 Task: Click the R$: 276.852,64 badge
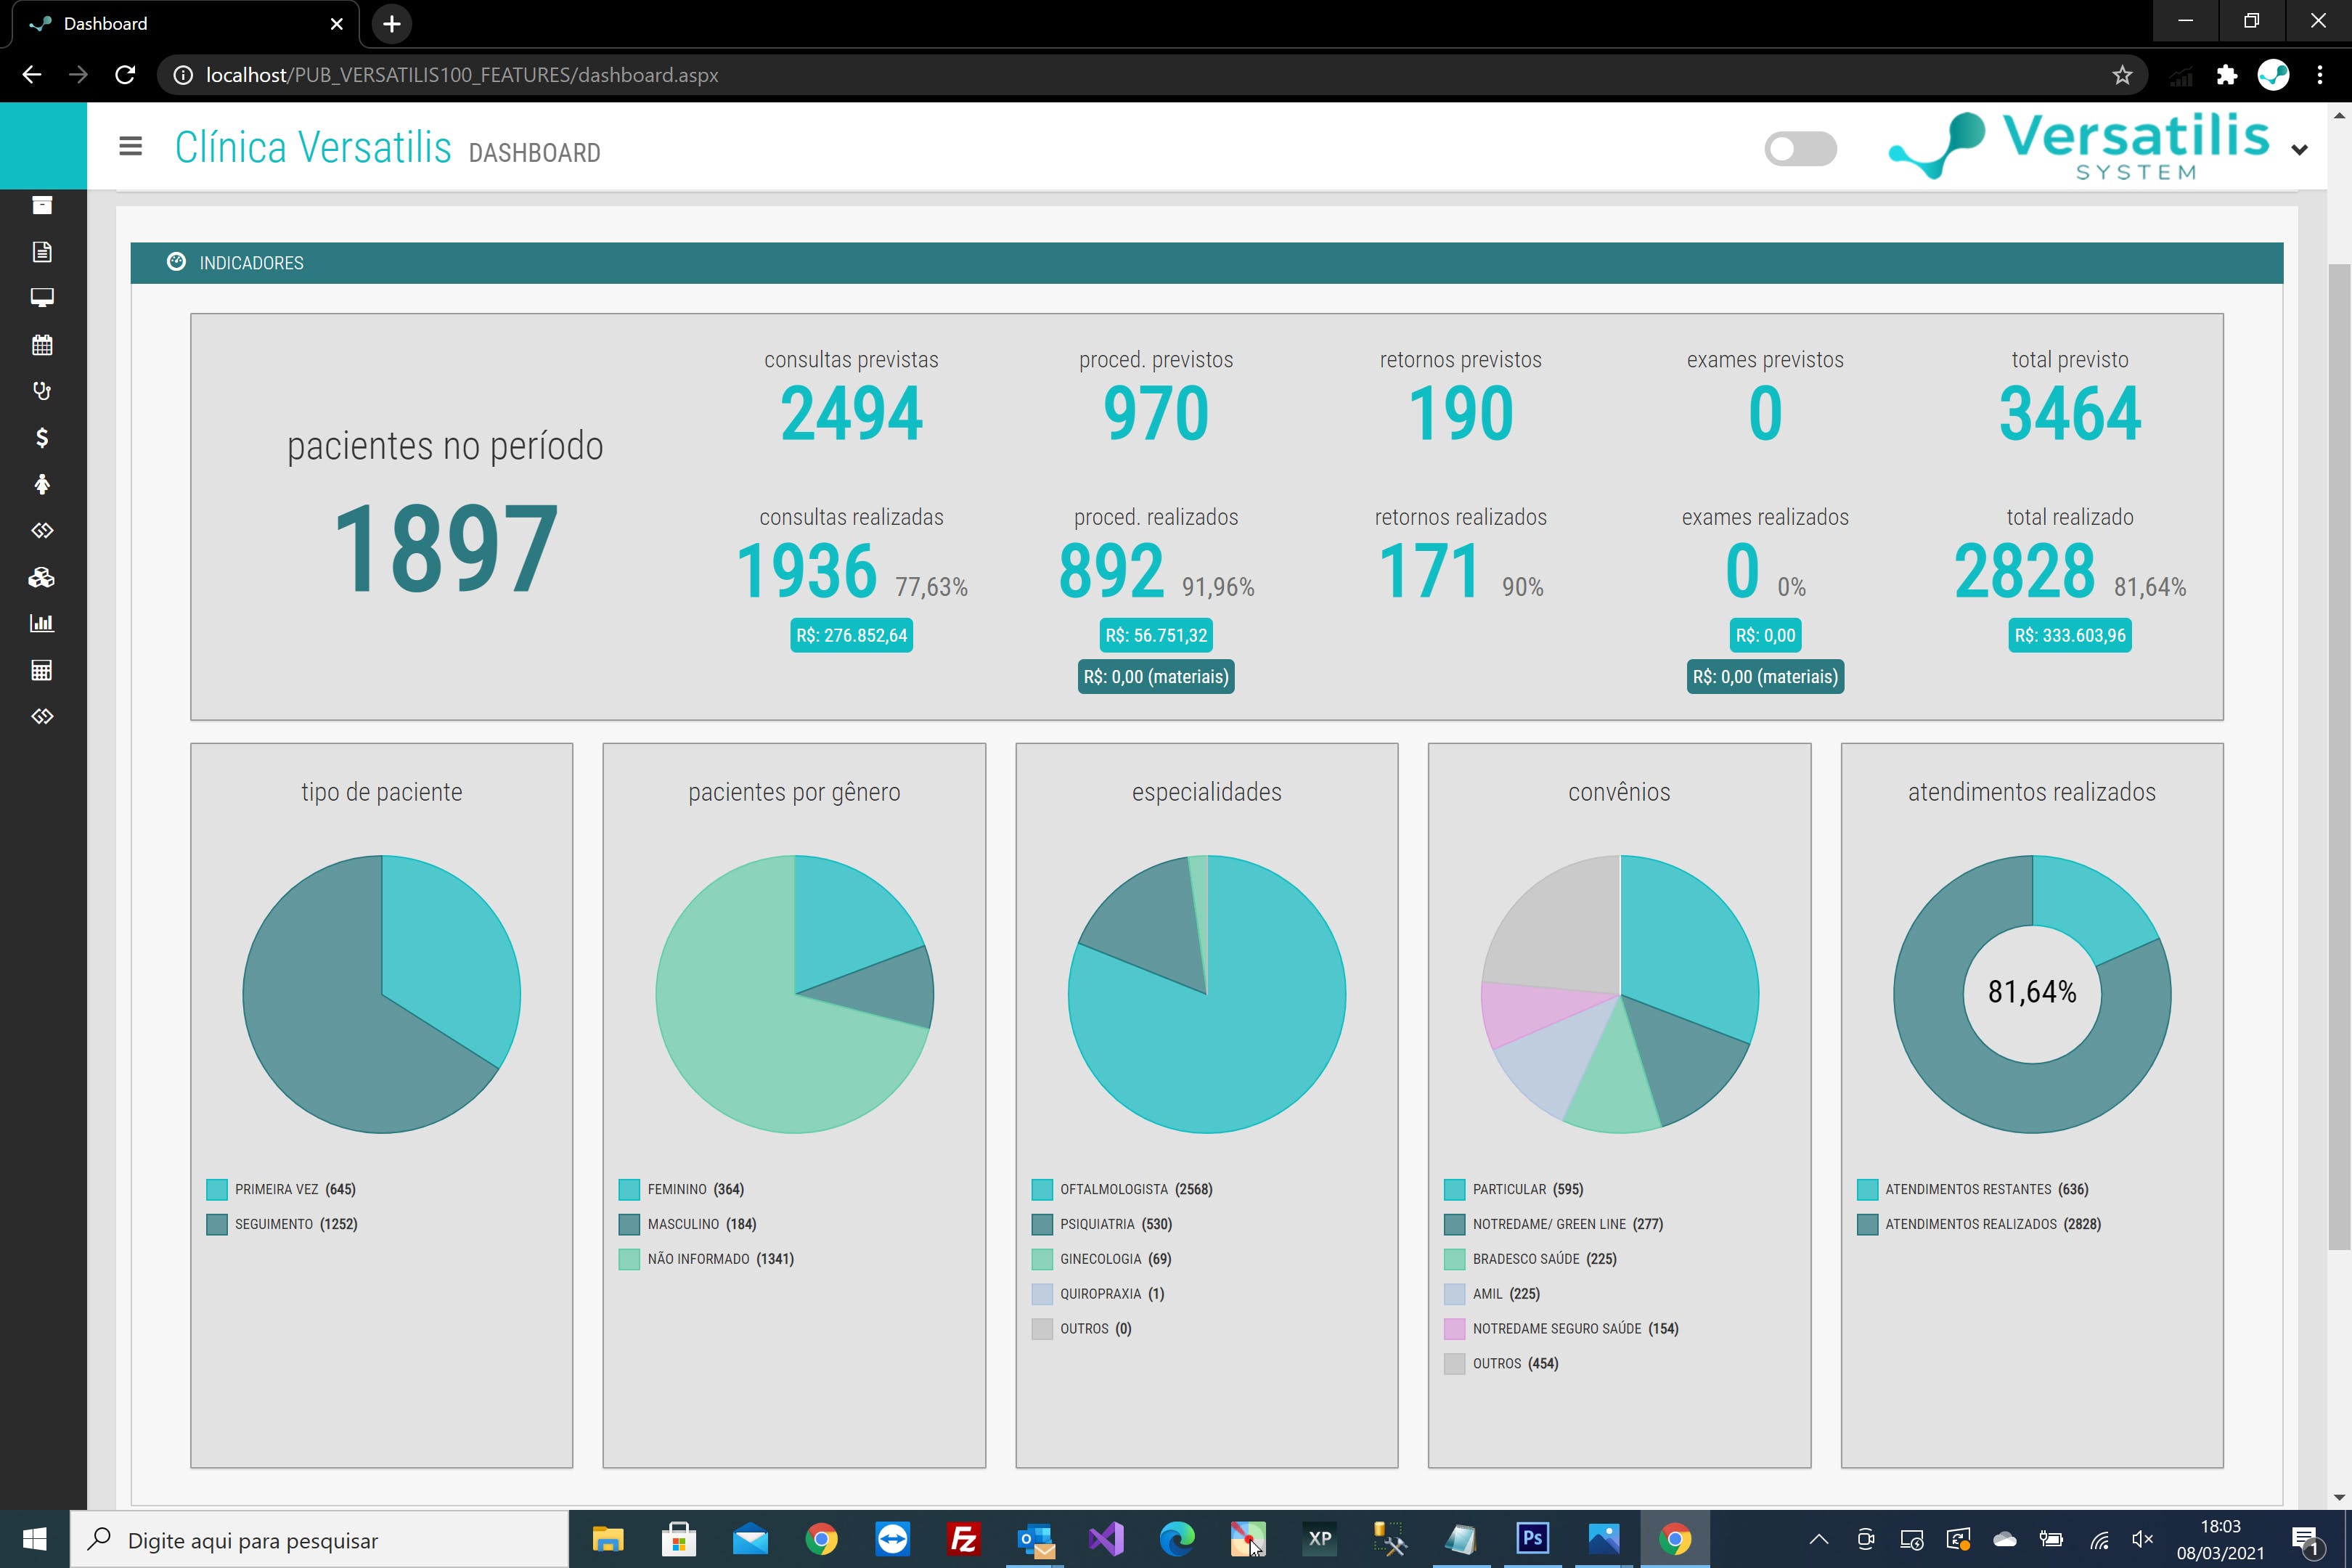pos(851,635)
